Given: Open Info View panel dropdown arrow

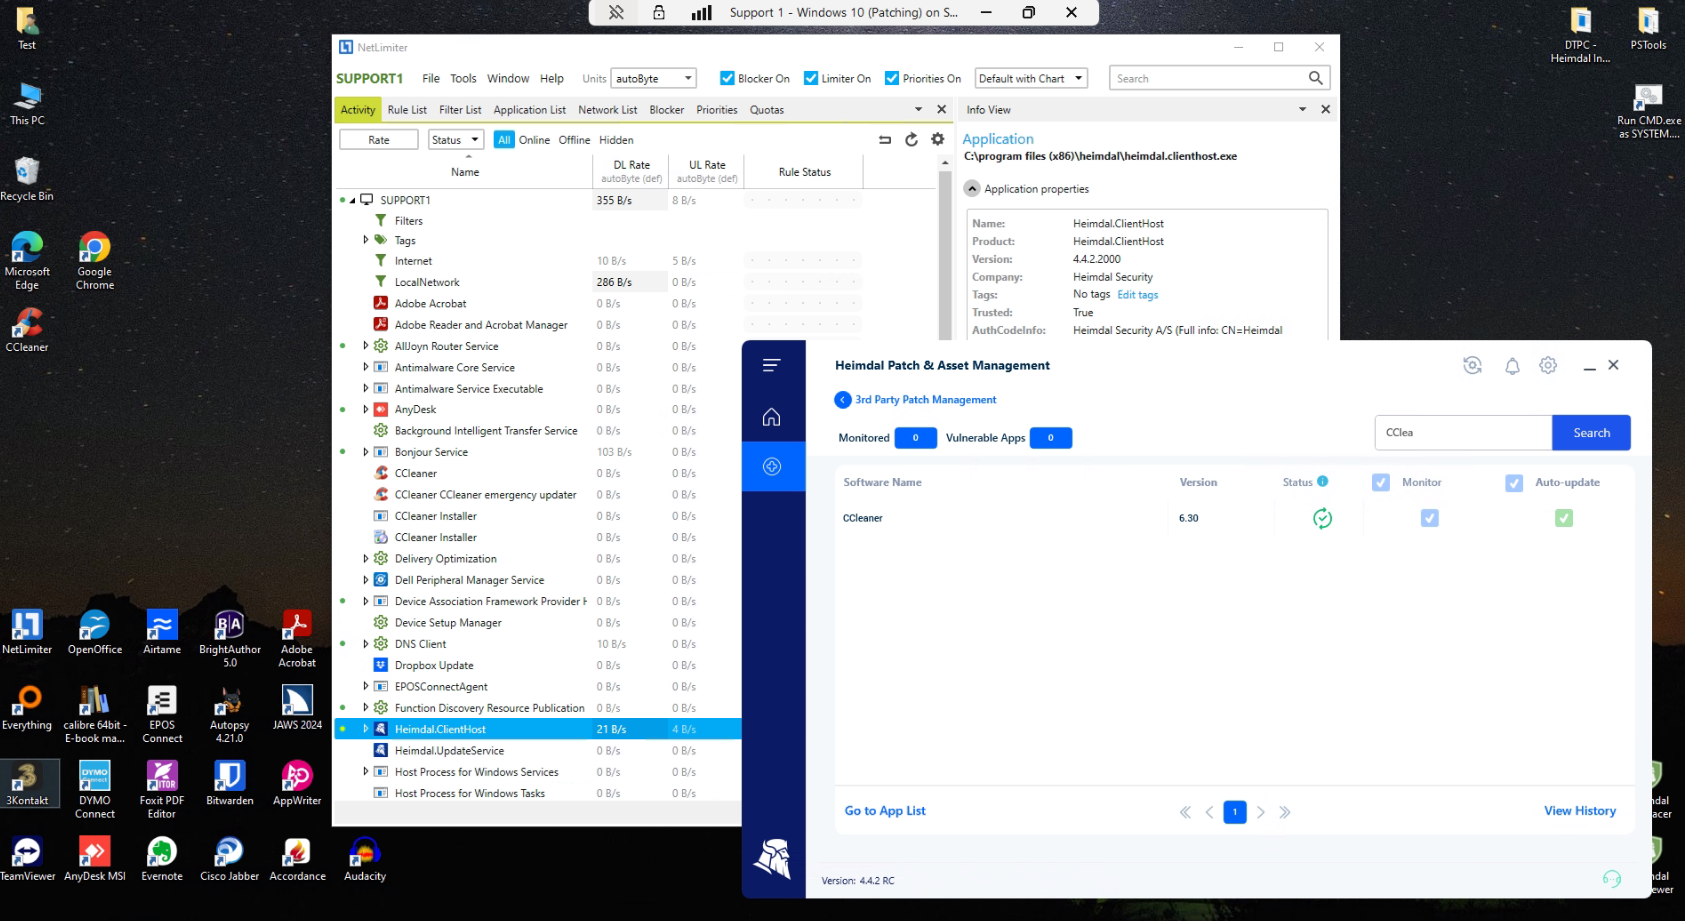Looking at the screenshot, I should (1302, 109).
